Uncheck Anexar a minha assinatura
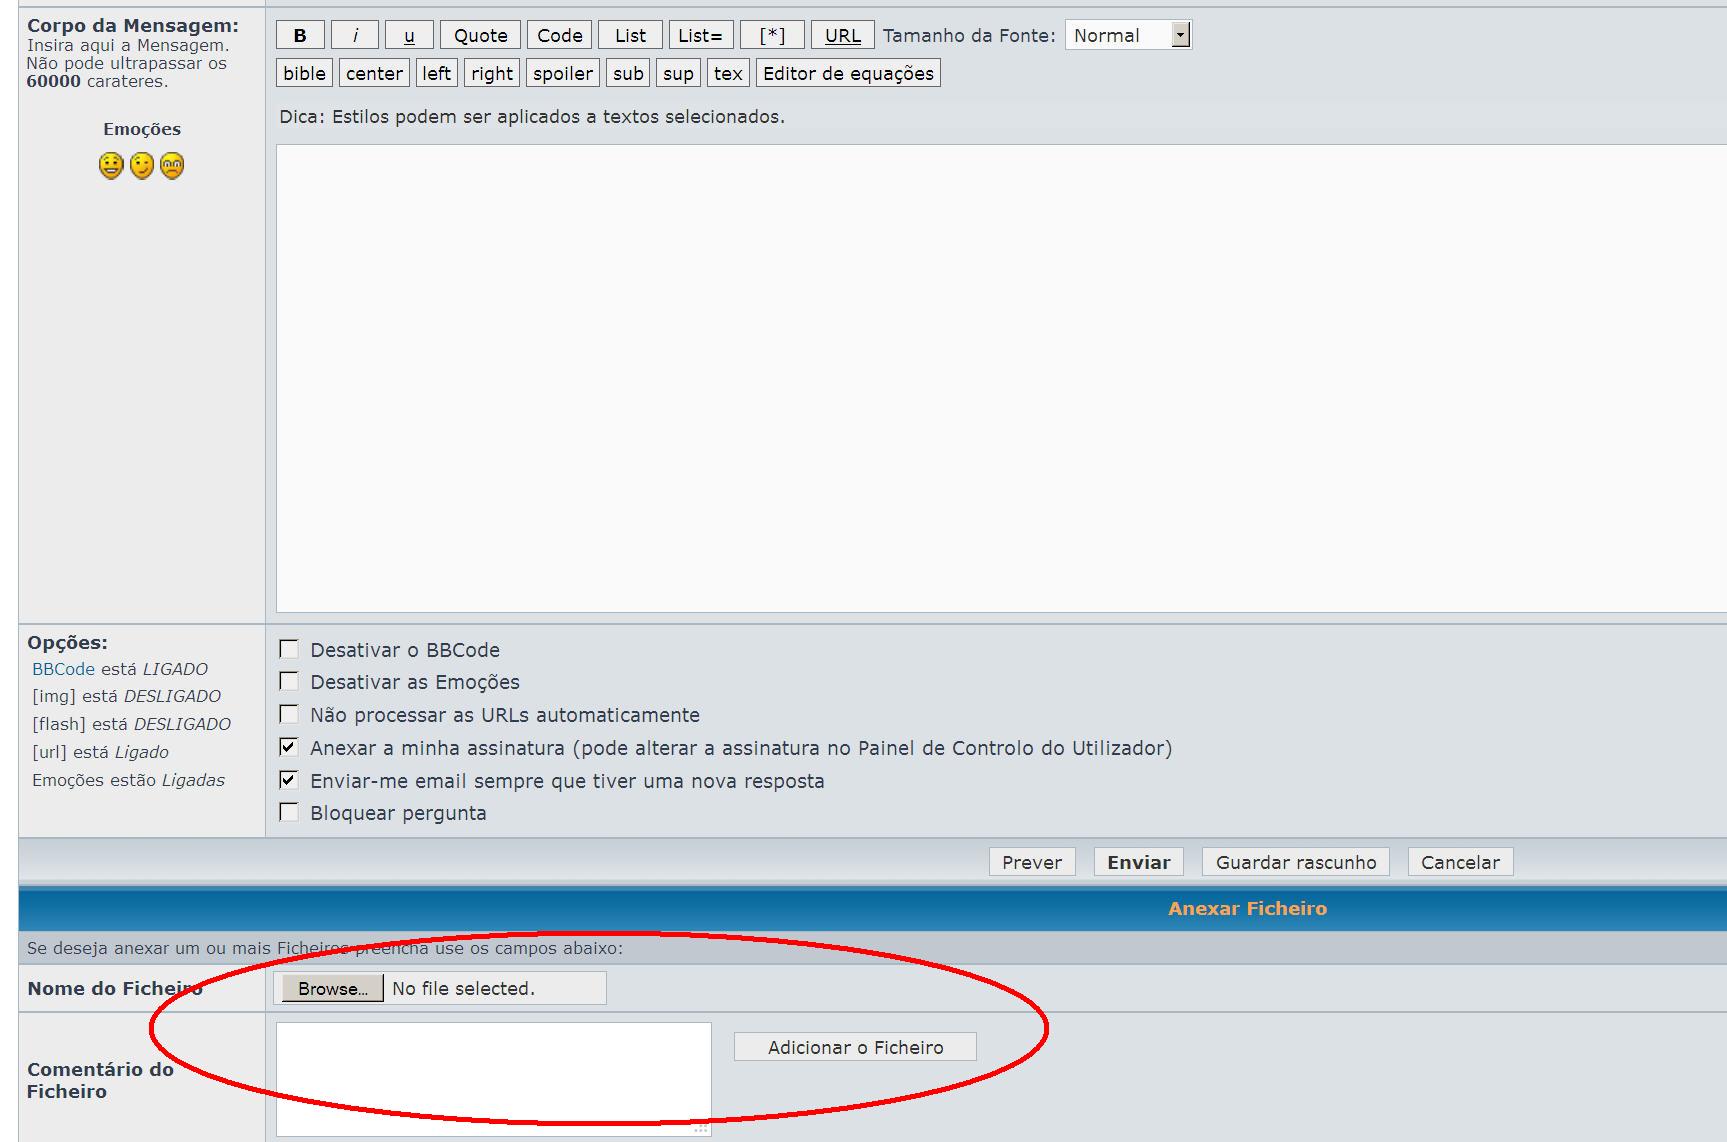This screenshot has height=1142, width=1727. click(x=289, y=747)
